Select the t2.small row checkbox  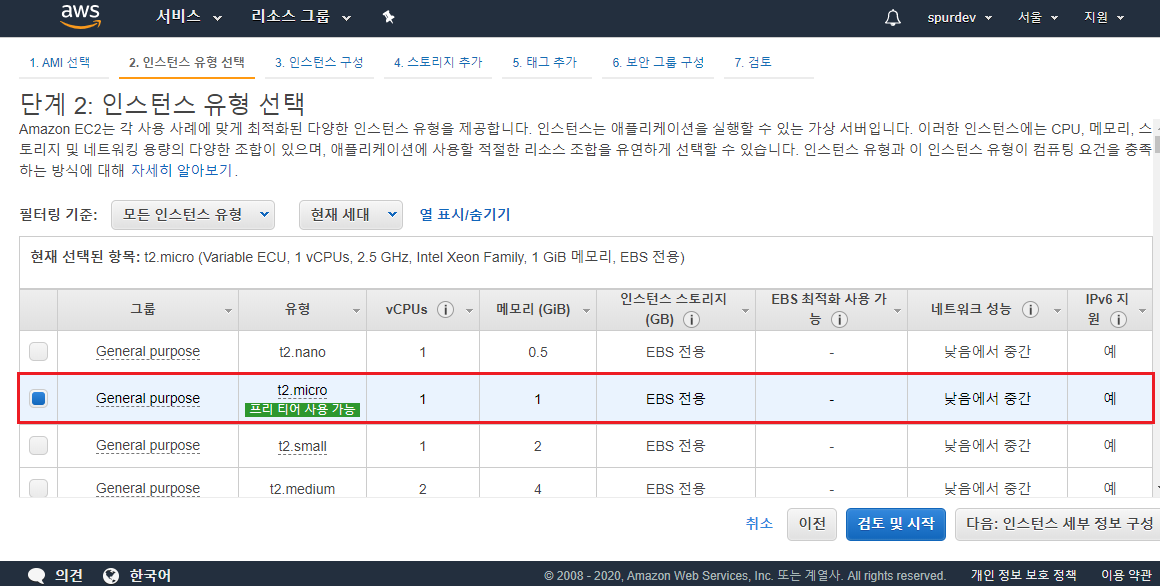pyautogui.click(x=38, y=445)
